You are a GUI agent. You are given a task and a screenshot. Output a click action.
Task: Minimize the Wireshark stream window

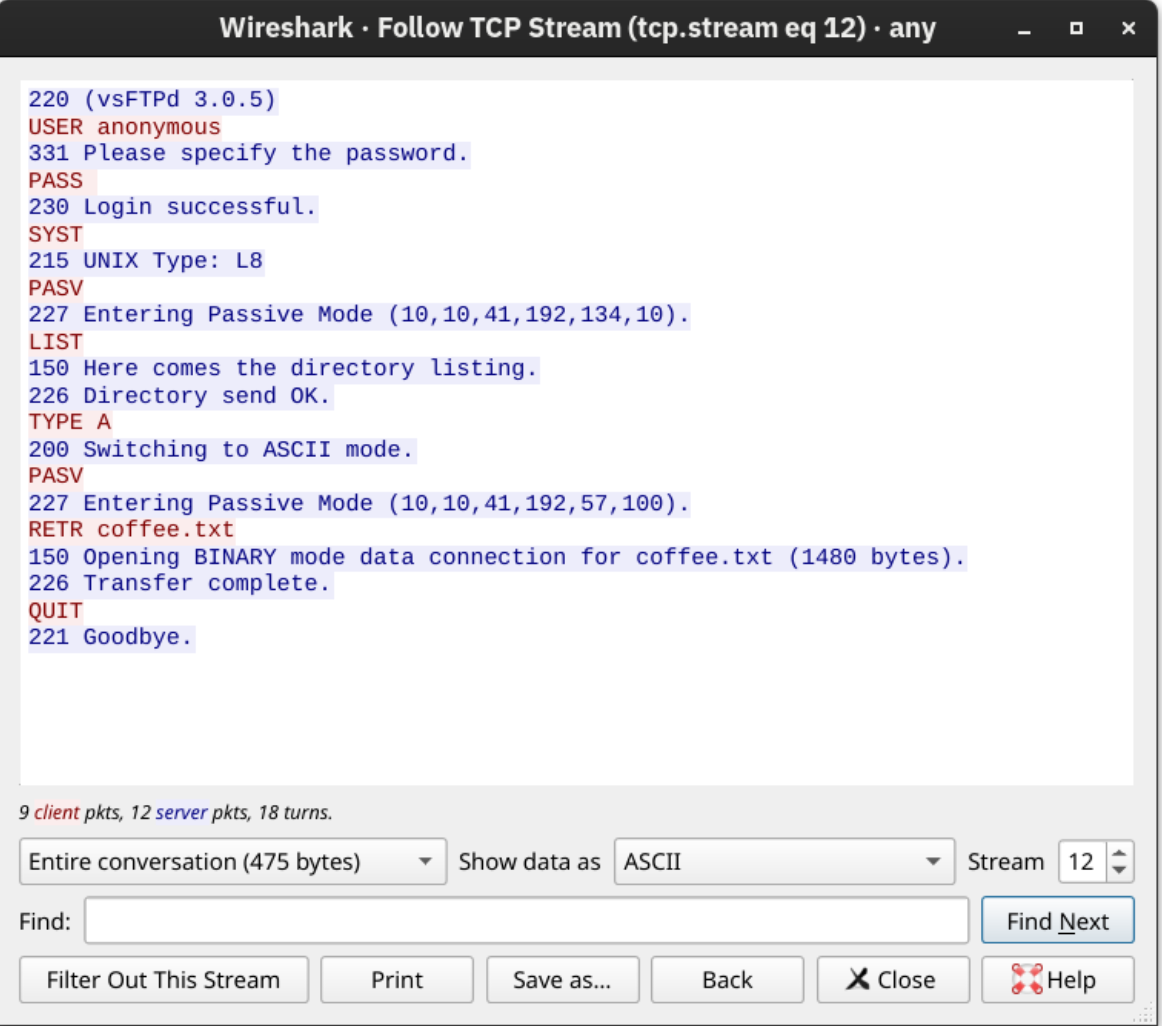coord(1024,28)
